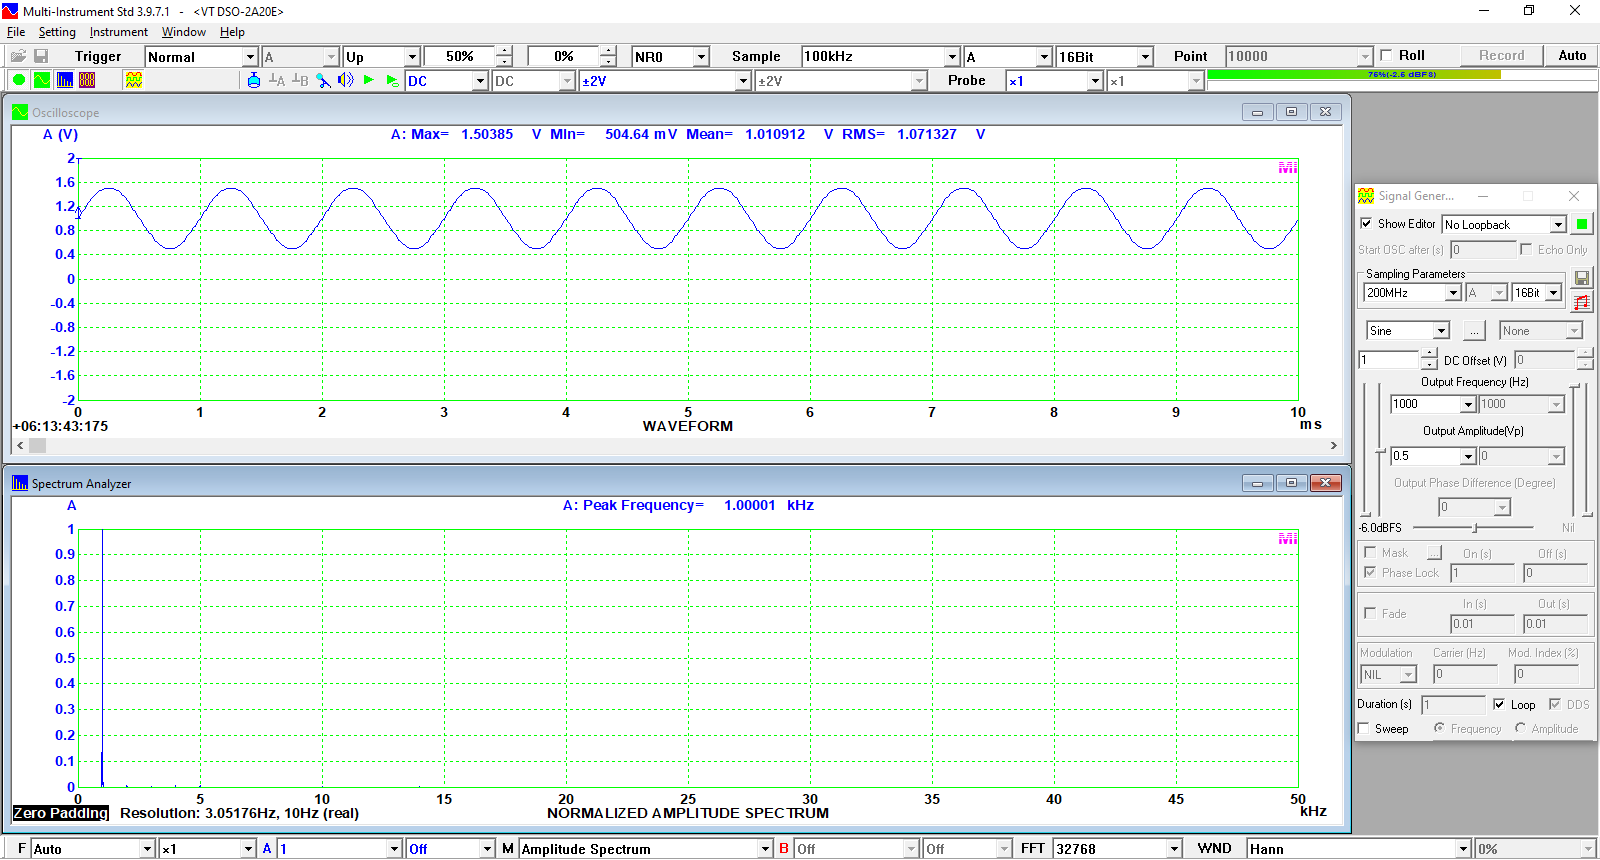Viewport: 1600px width, 860px height.
Task: Click the channel A zeroing icon
Action: click(277, 80)
